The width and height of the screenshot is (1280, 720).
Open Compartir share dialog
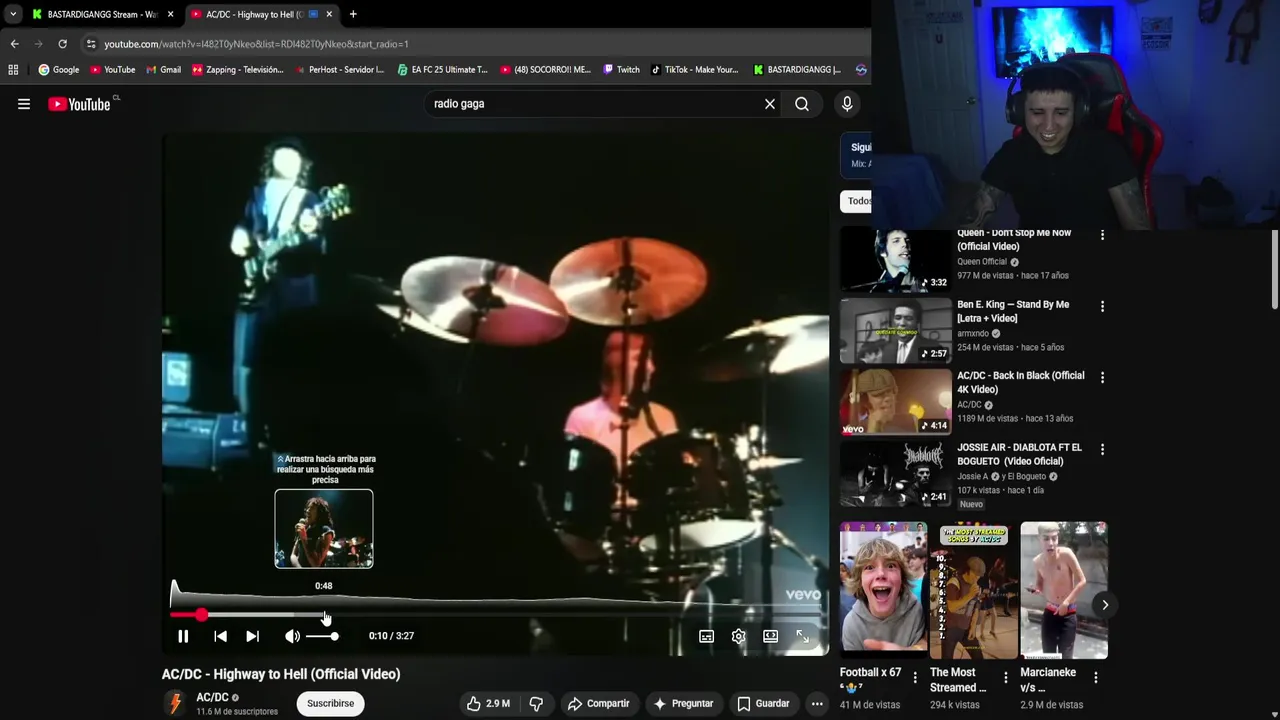pyautogui.click(x=597, y=704)
